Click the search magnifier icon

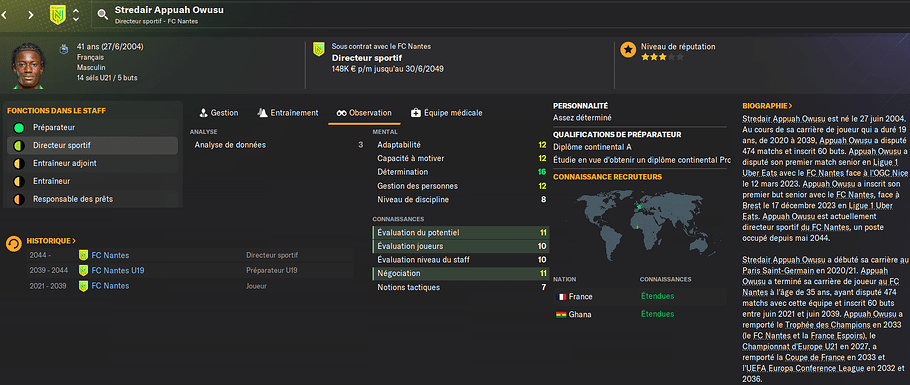point(103,15)
